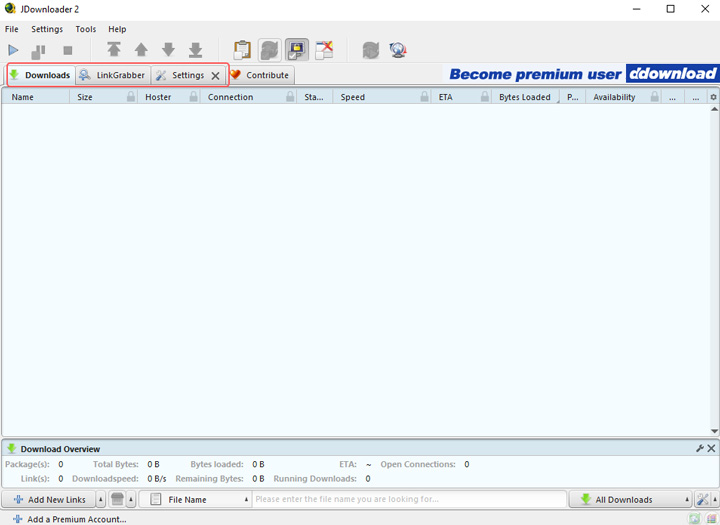Move selection up arrow icon
The image size is (720, 525).
pyautogui.click(x=141, y=50)
